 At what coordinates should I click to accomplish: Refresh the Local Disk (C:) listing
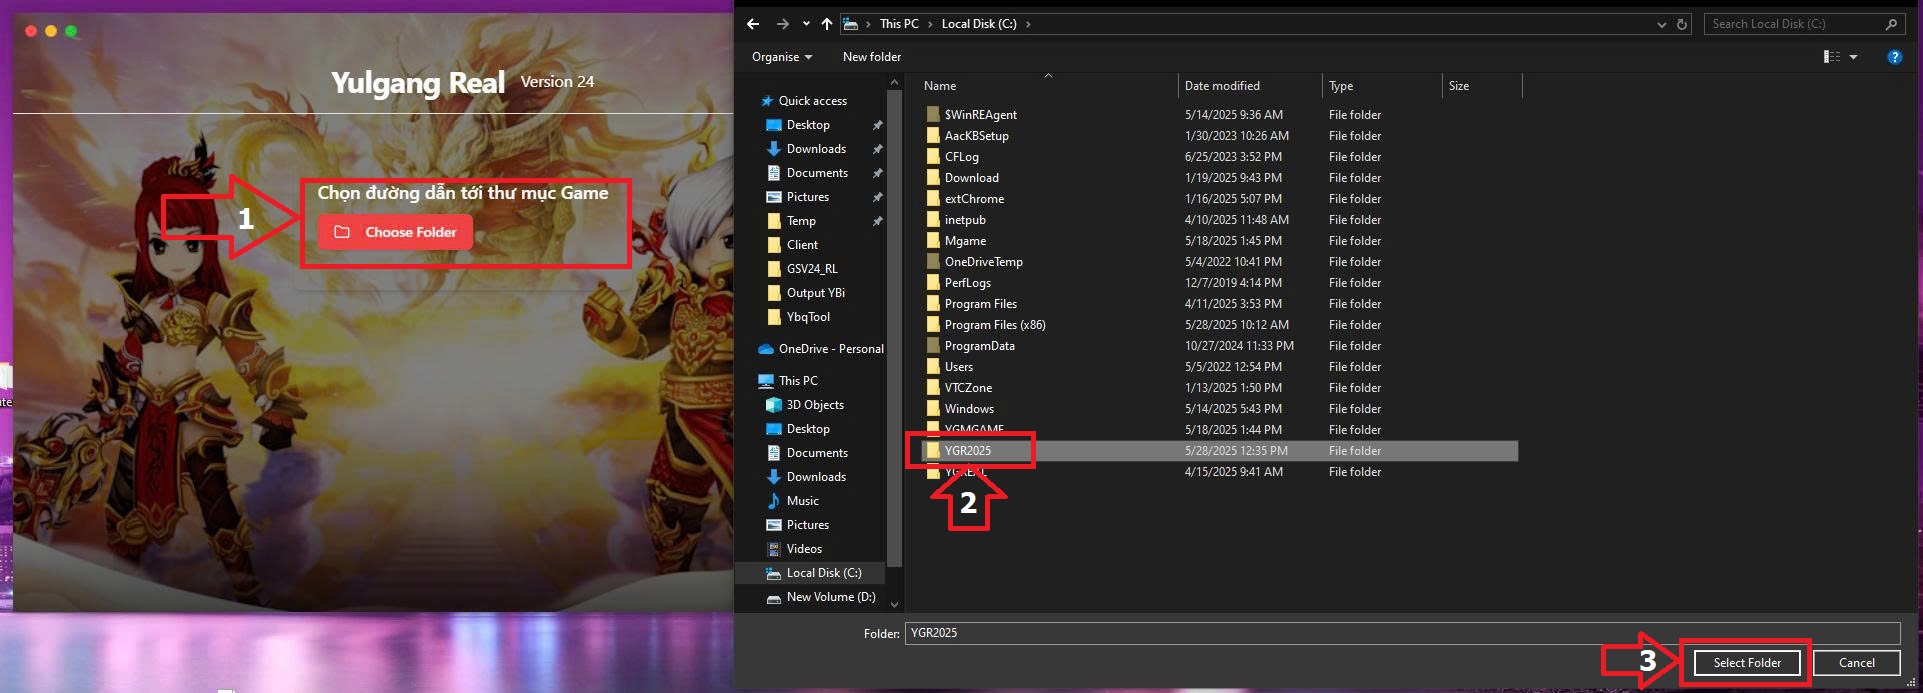click(x=1682, y=24)
